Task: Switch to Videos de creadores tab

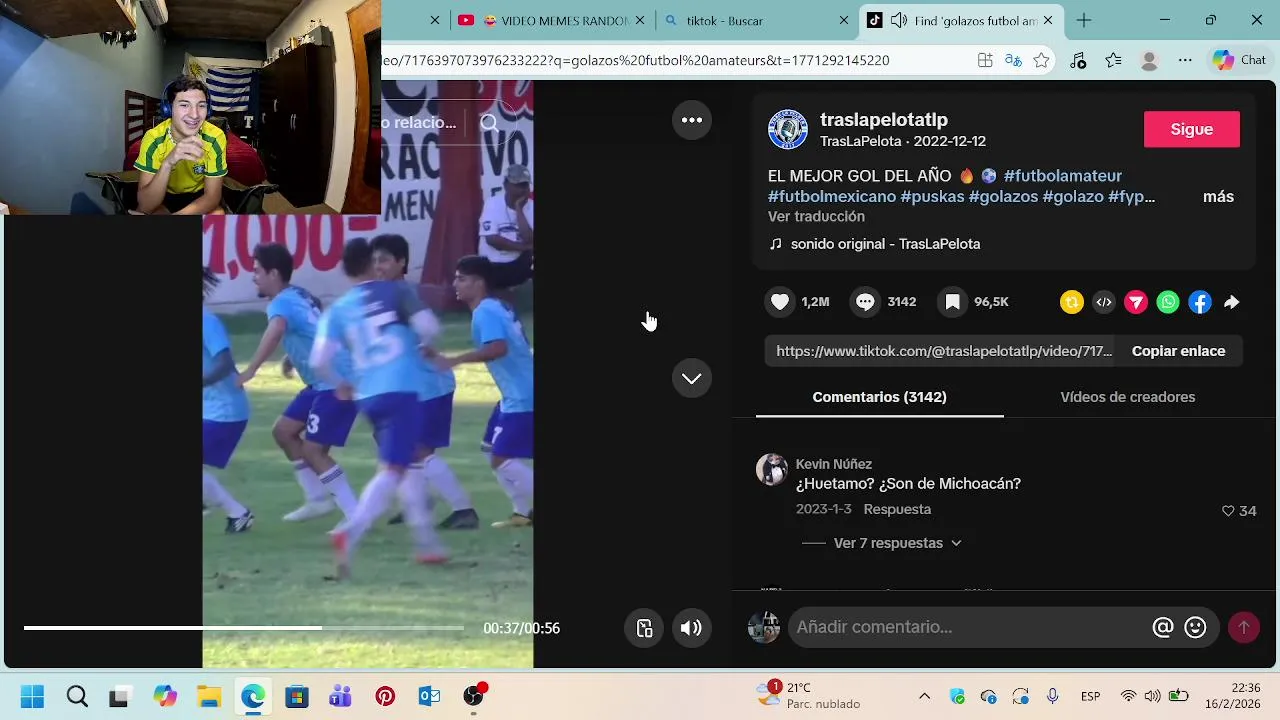Action: (1128, 397)
